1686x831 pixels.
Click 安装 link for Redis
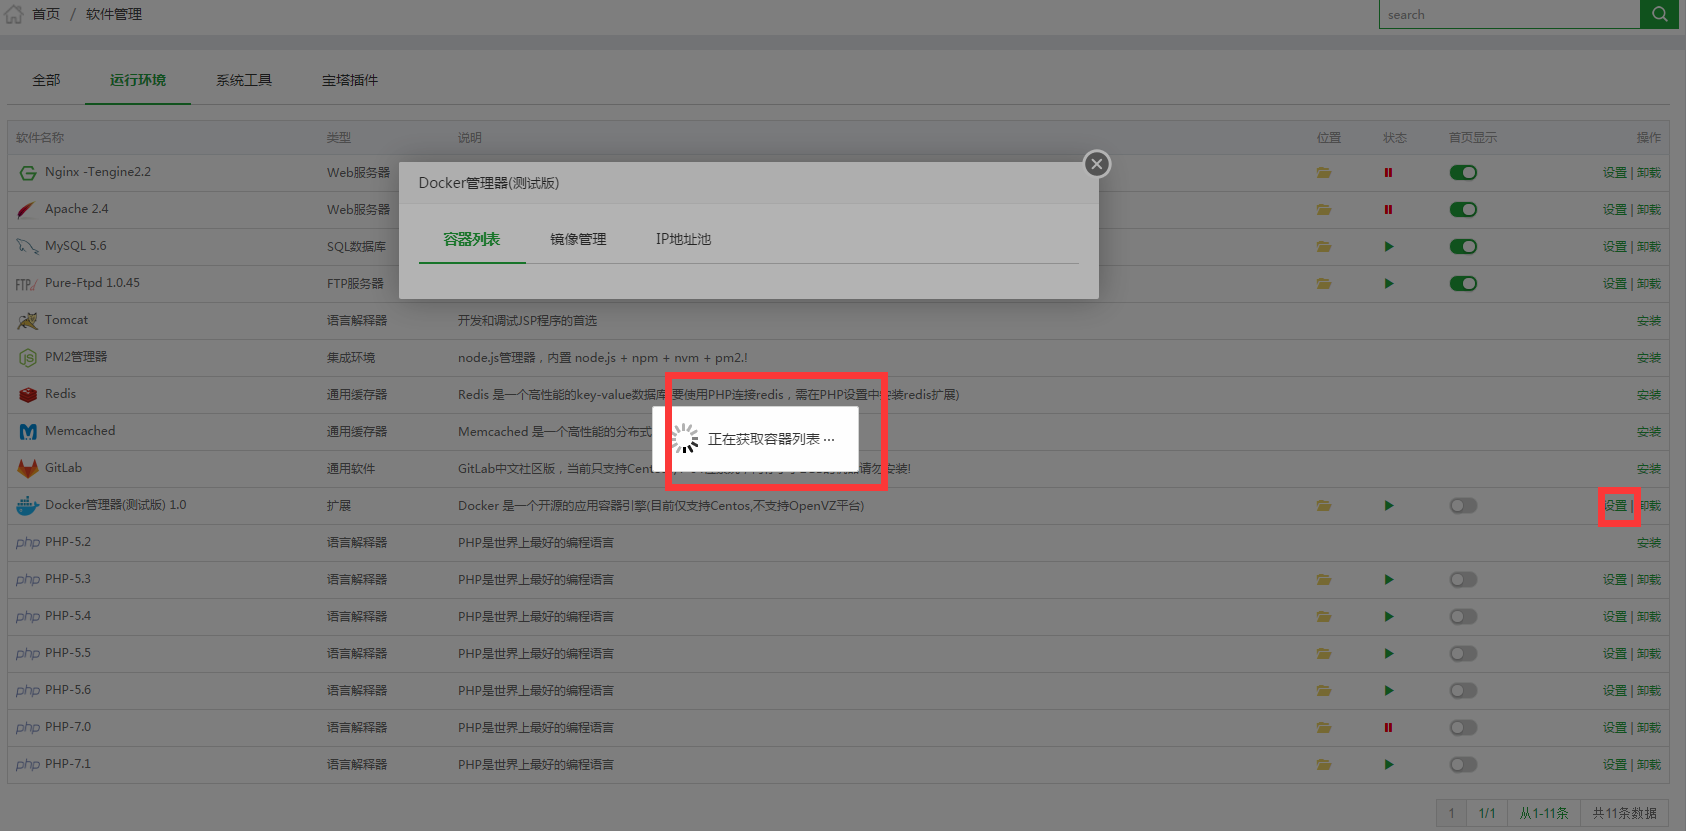tap(1649, 395)
